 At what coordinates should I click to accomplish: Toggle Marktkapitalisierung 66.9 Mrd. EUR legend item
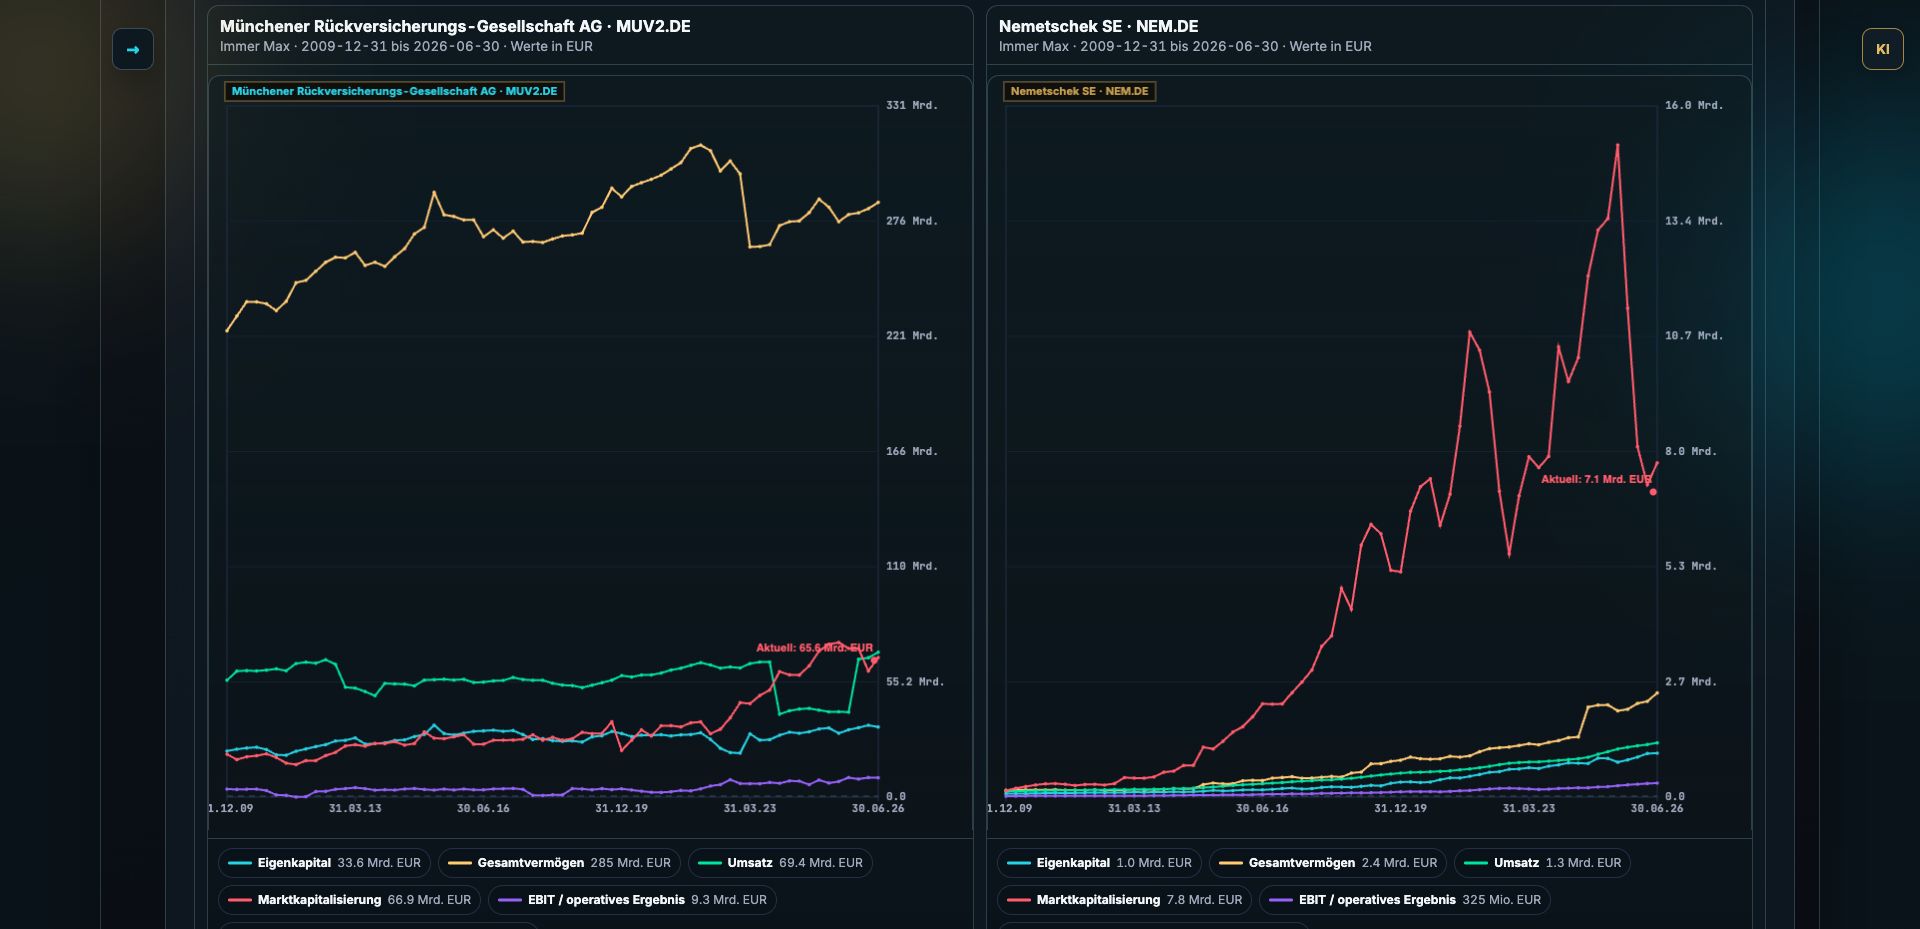[x=350, y=900]
